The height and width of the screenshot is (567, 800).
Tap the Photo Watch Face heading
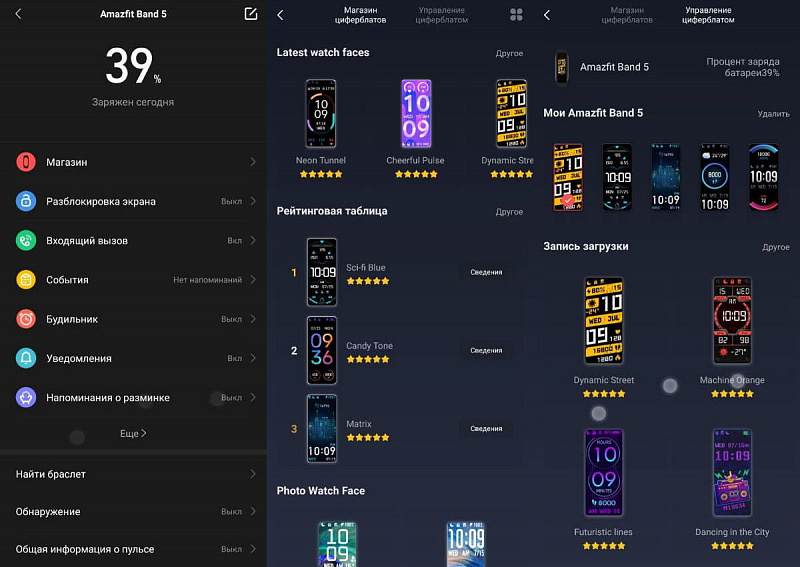click(321, 491)
